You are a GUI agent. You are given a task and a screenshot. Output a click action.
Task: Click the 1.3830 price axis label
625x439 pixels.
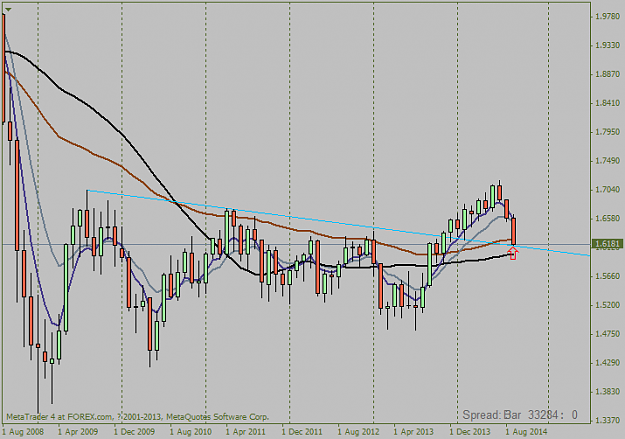pos(608,392)
